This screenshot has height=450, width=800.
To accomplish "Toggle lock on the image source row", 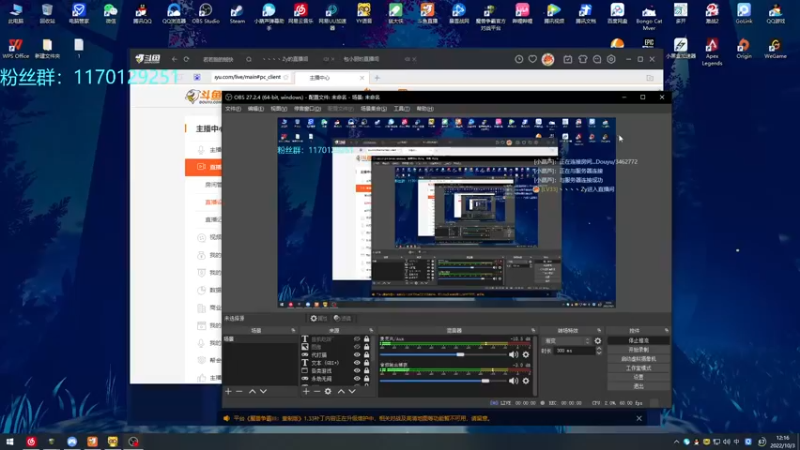I will coord(366,347).
